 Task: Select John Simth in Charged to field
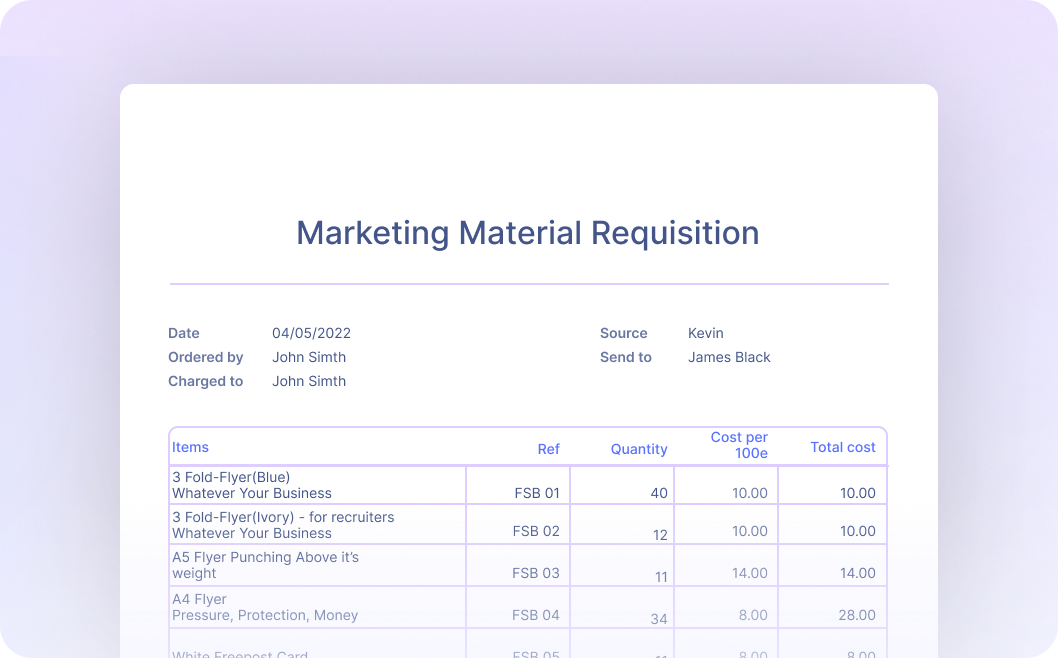tap(309, 381)
